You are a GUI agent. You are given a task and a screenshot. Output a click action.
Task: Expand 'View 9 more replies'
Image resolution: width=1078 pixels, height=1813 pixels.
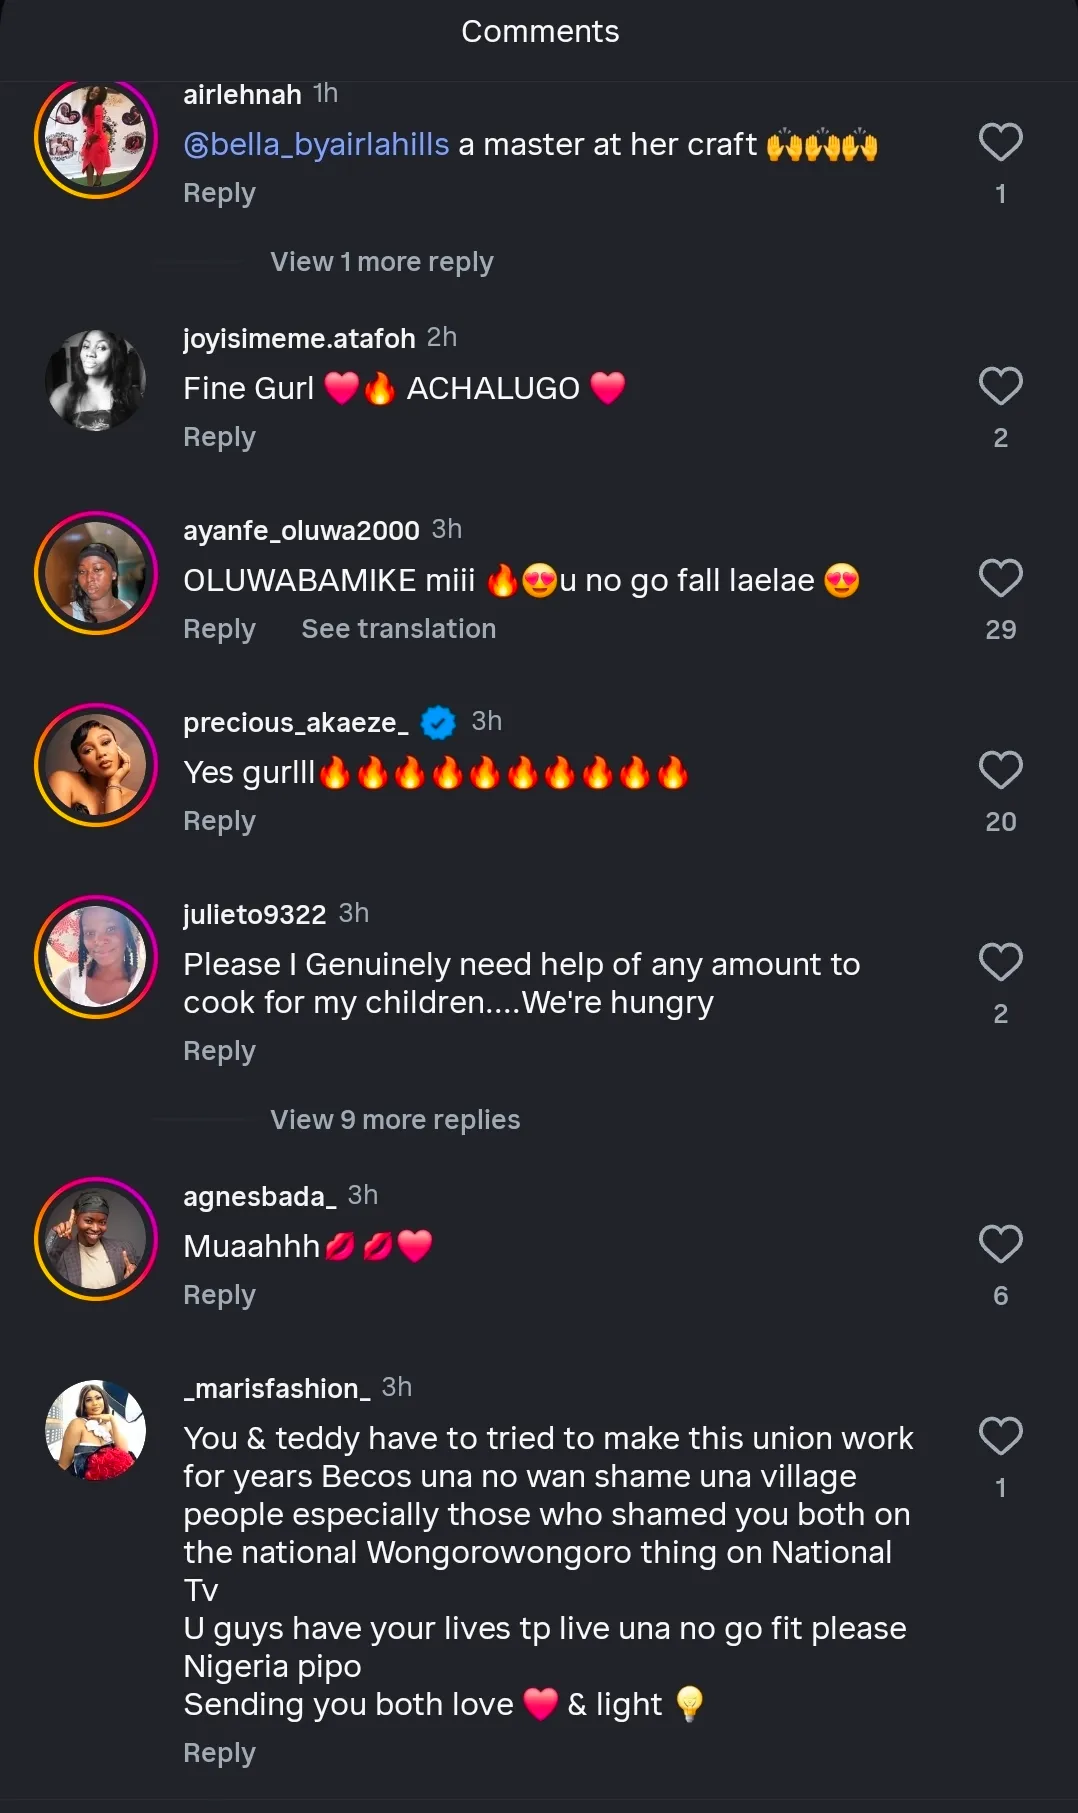click(395, 1120)
